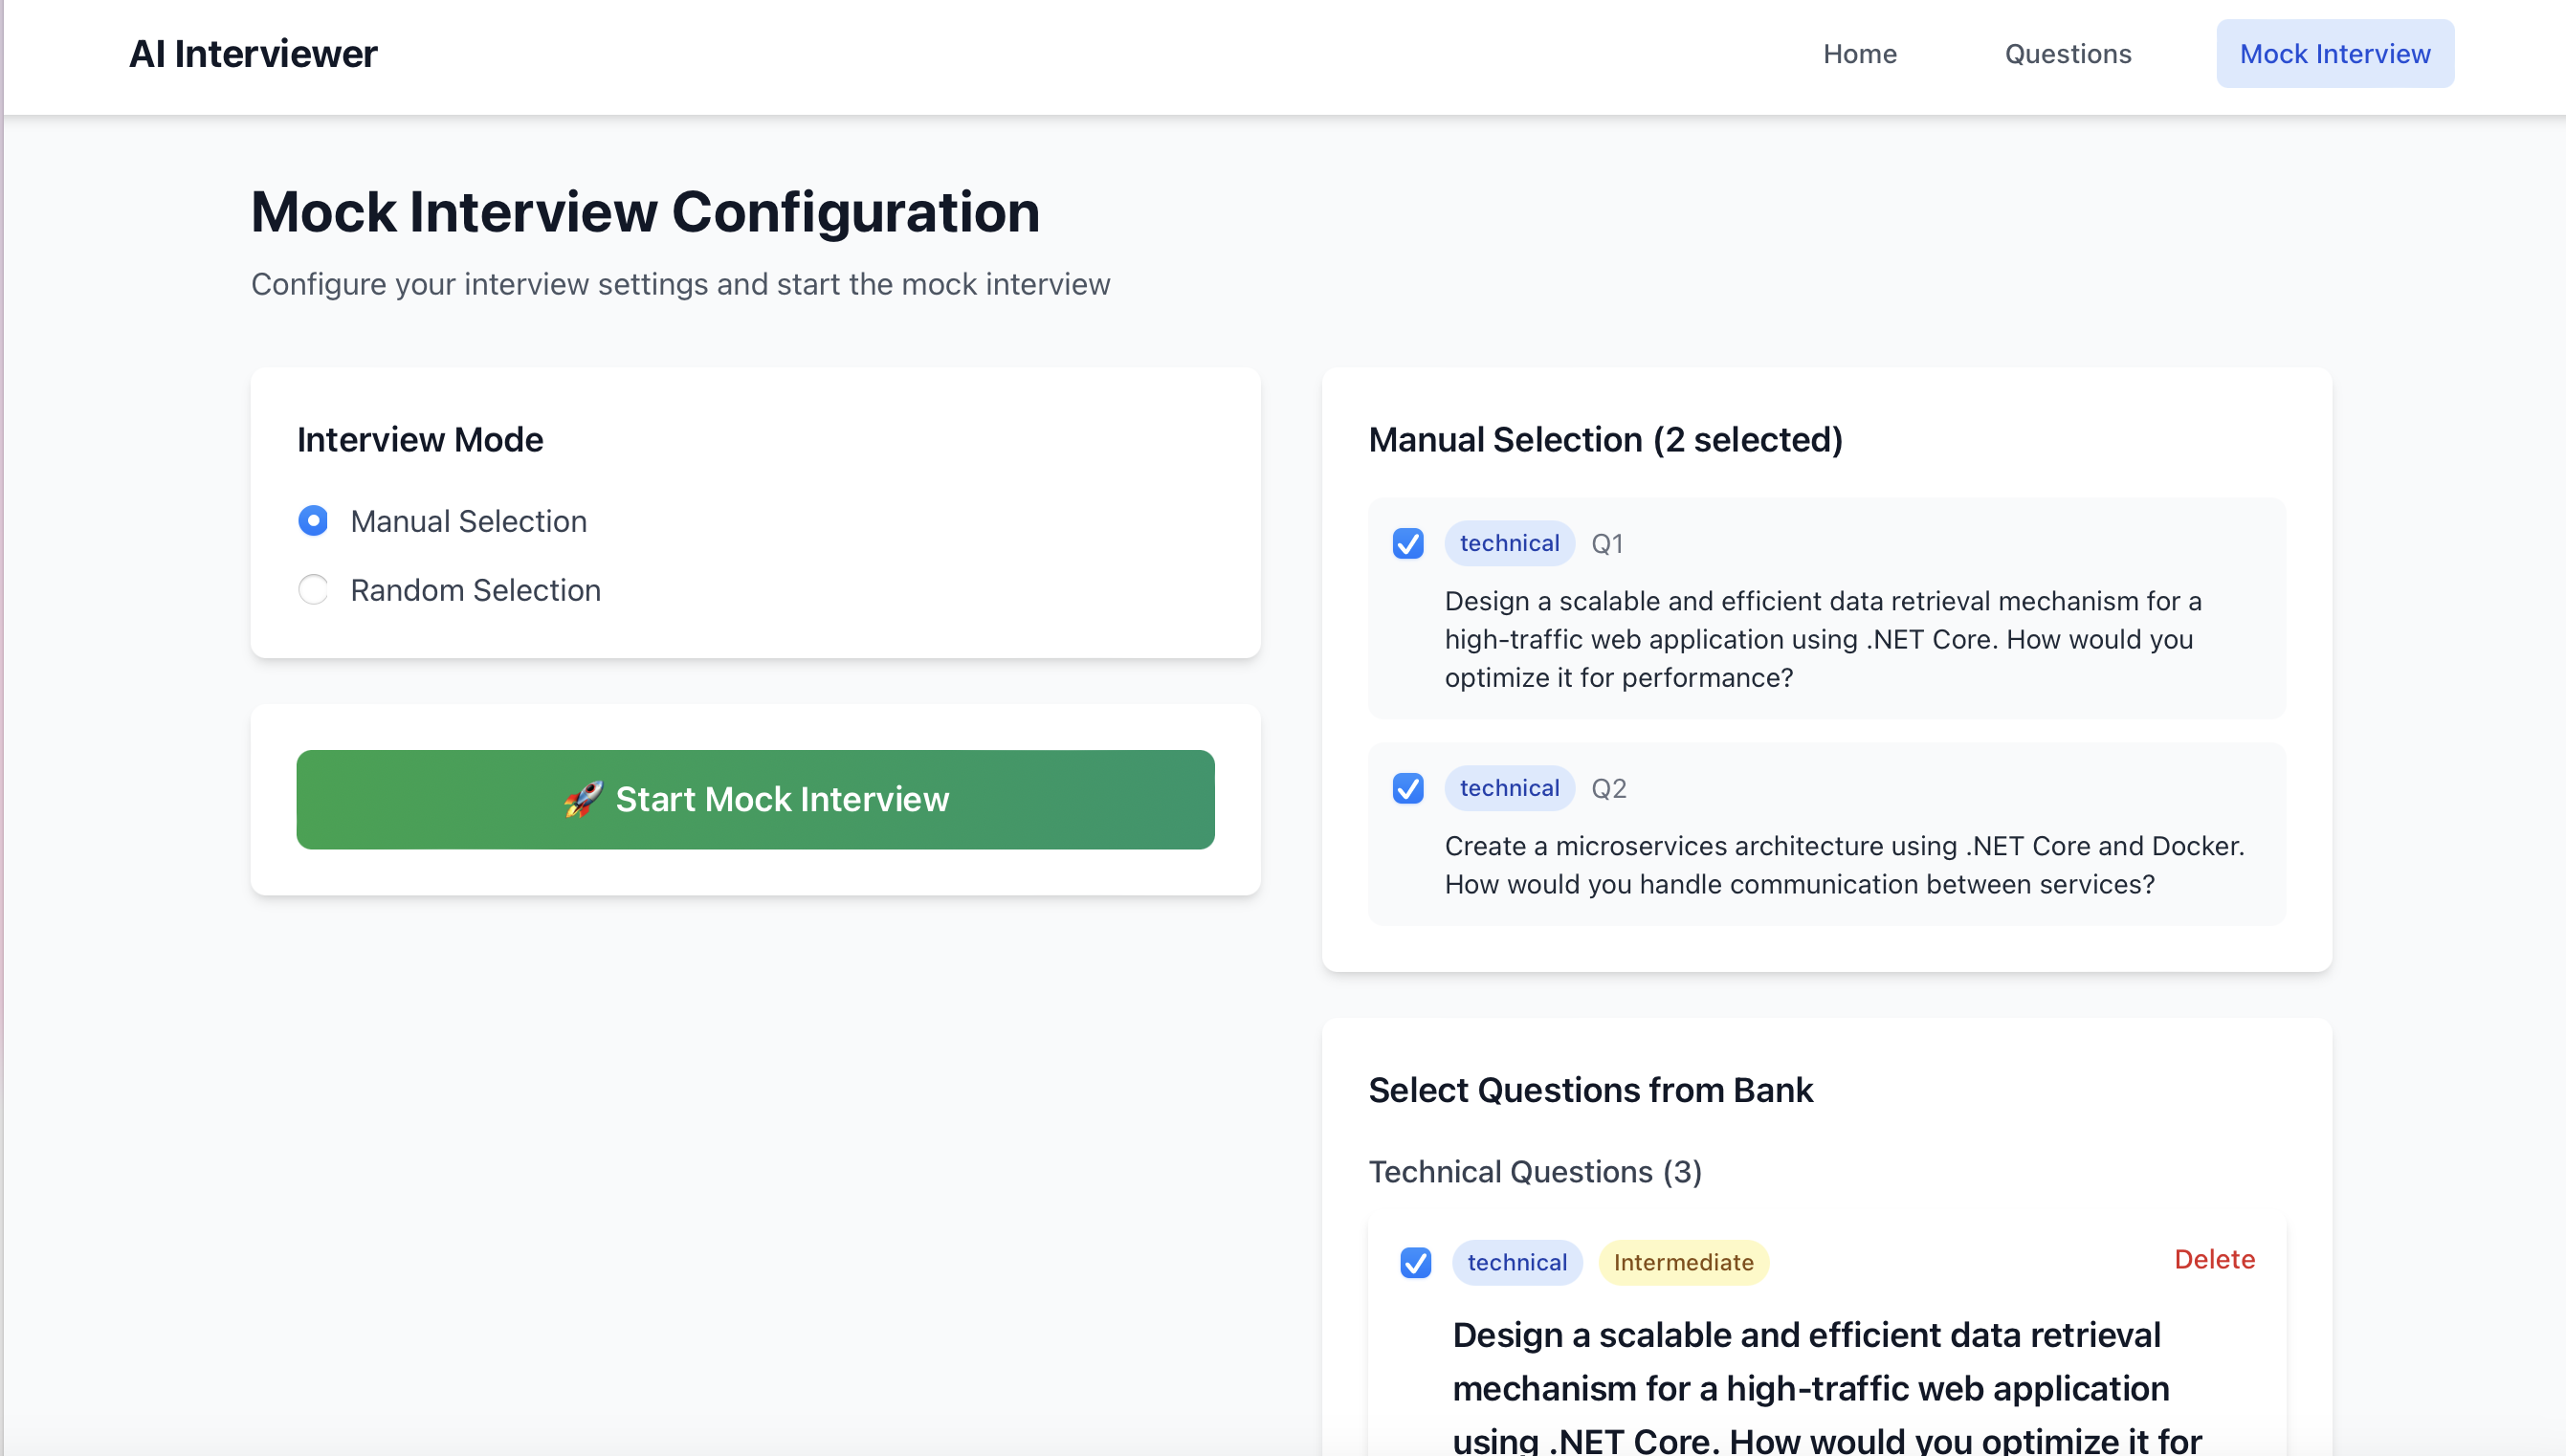Choose the Random Selection radio button
Screen dimensions: 2566x1456
click(313, 590)
